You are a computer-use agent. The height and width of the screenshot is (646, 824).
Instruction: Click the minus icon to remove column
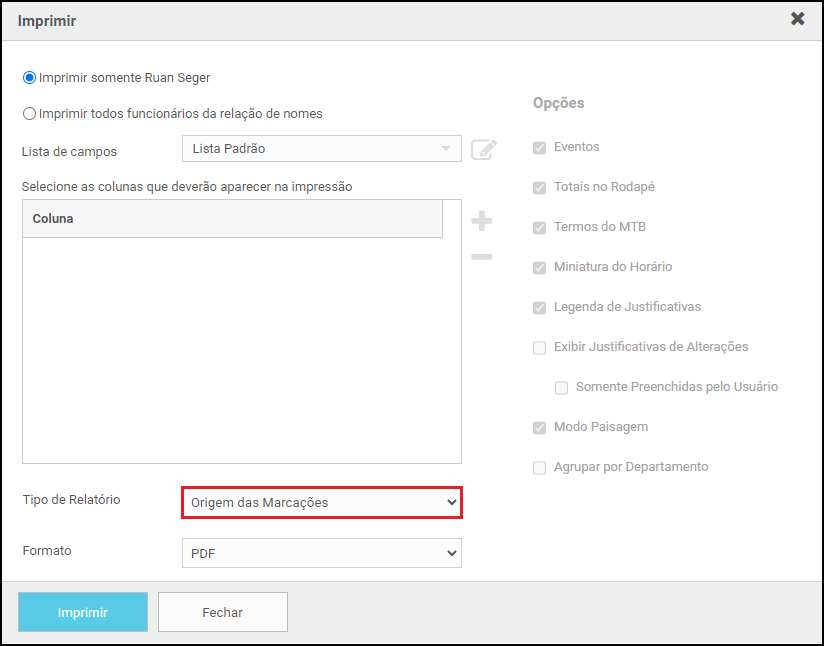481,257
